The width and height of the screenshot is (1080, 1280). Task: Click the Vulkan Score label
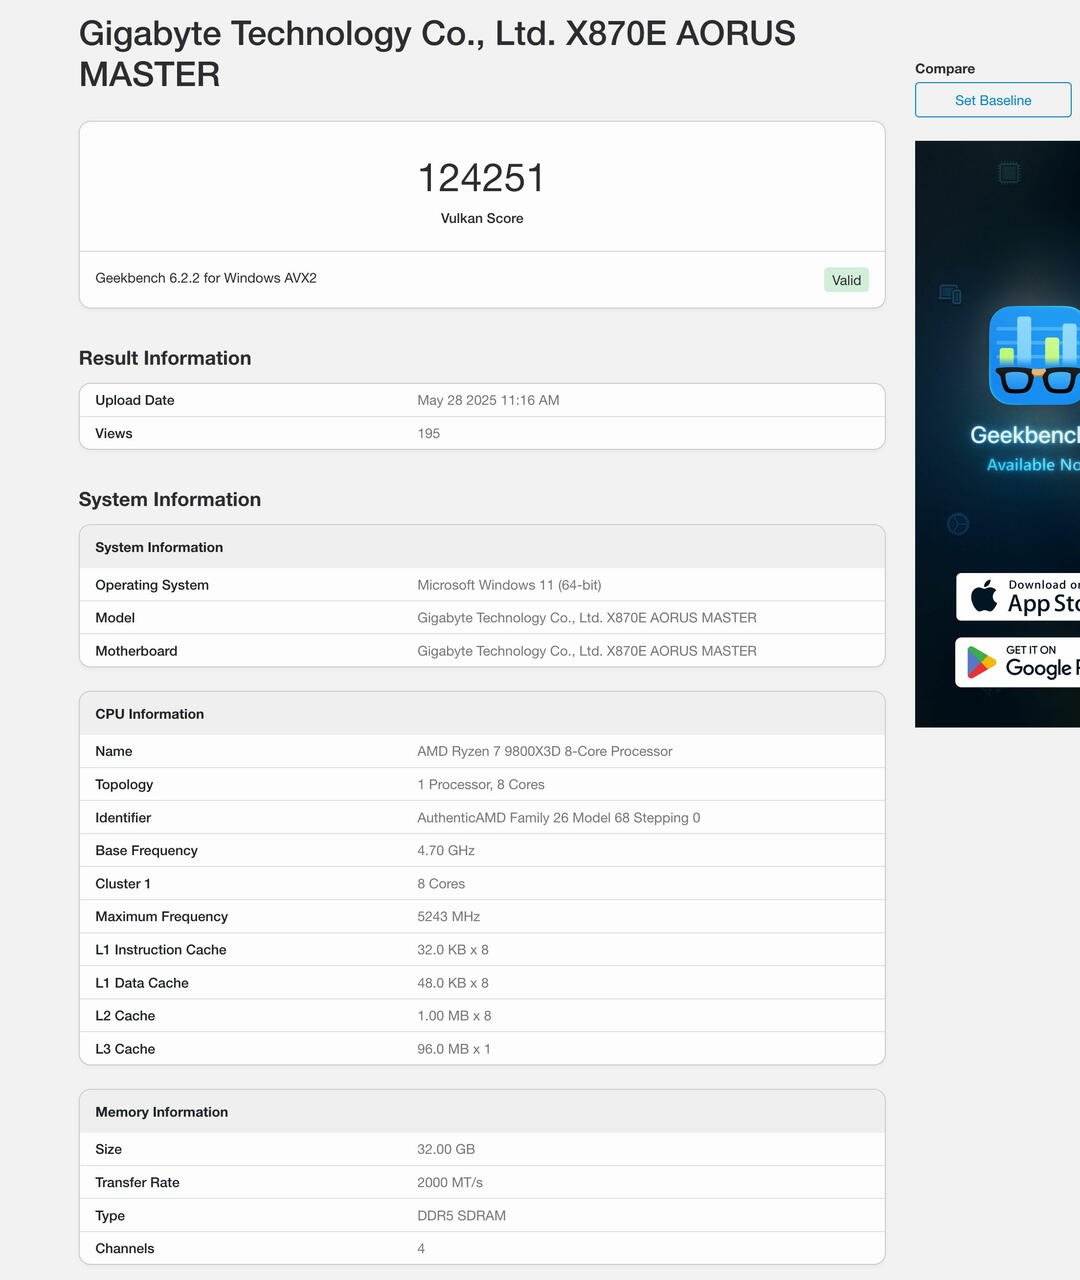tap(482, 218)
